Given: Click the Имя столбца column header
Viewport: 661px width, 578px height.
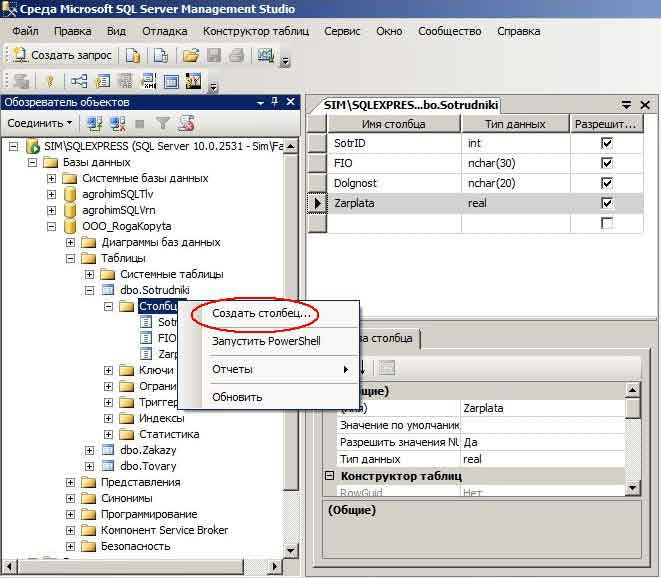Looking at the screenshot, I should coord(394,124).
